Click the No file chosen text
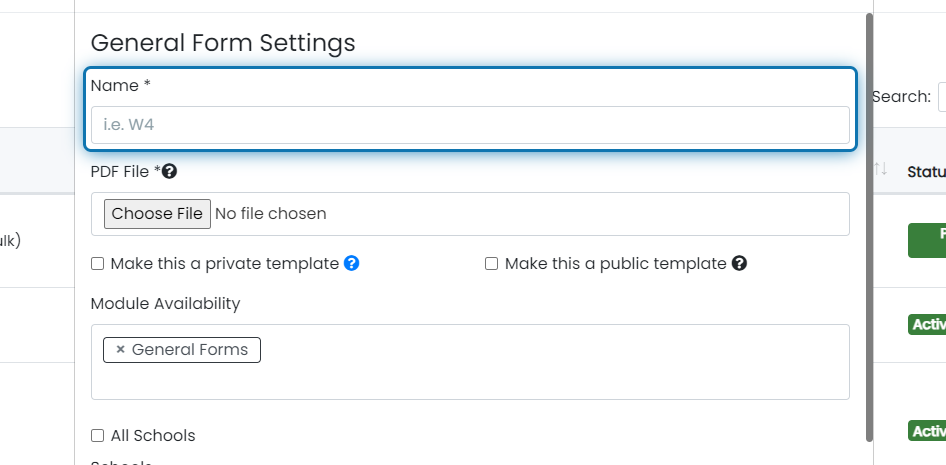 270,214
